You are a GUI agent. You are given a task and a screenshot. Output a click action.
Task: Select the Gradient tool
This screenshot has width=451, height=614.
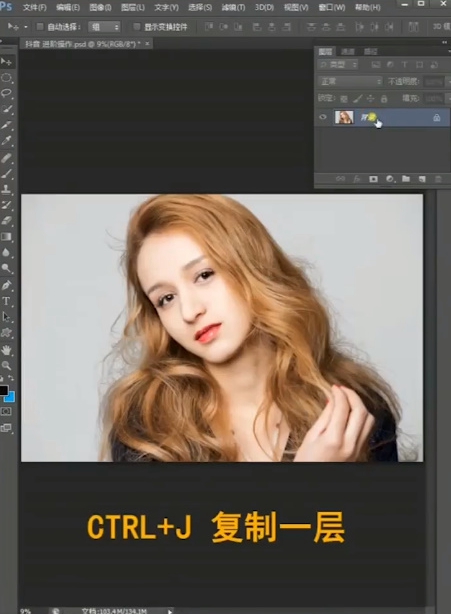pos(7,237)
